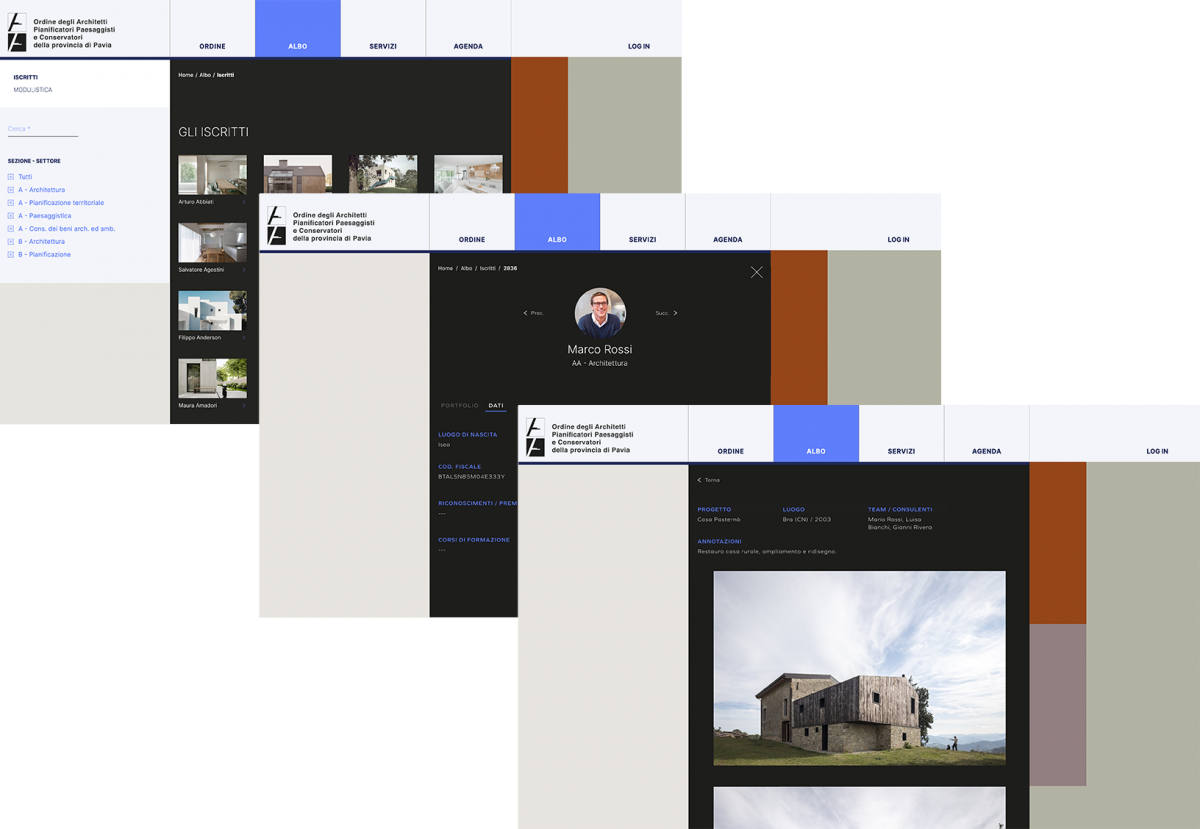Go to next member with Succ. arrow
This screenshot has width=1200, height=829.
[675, 313]
